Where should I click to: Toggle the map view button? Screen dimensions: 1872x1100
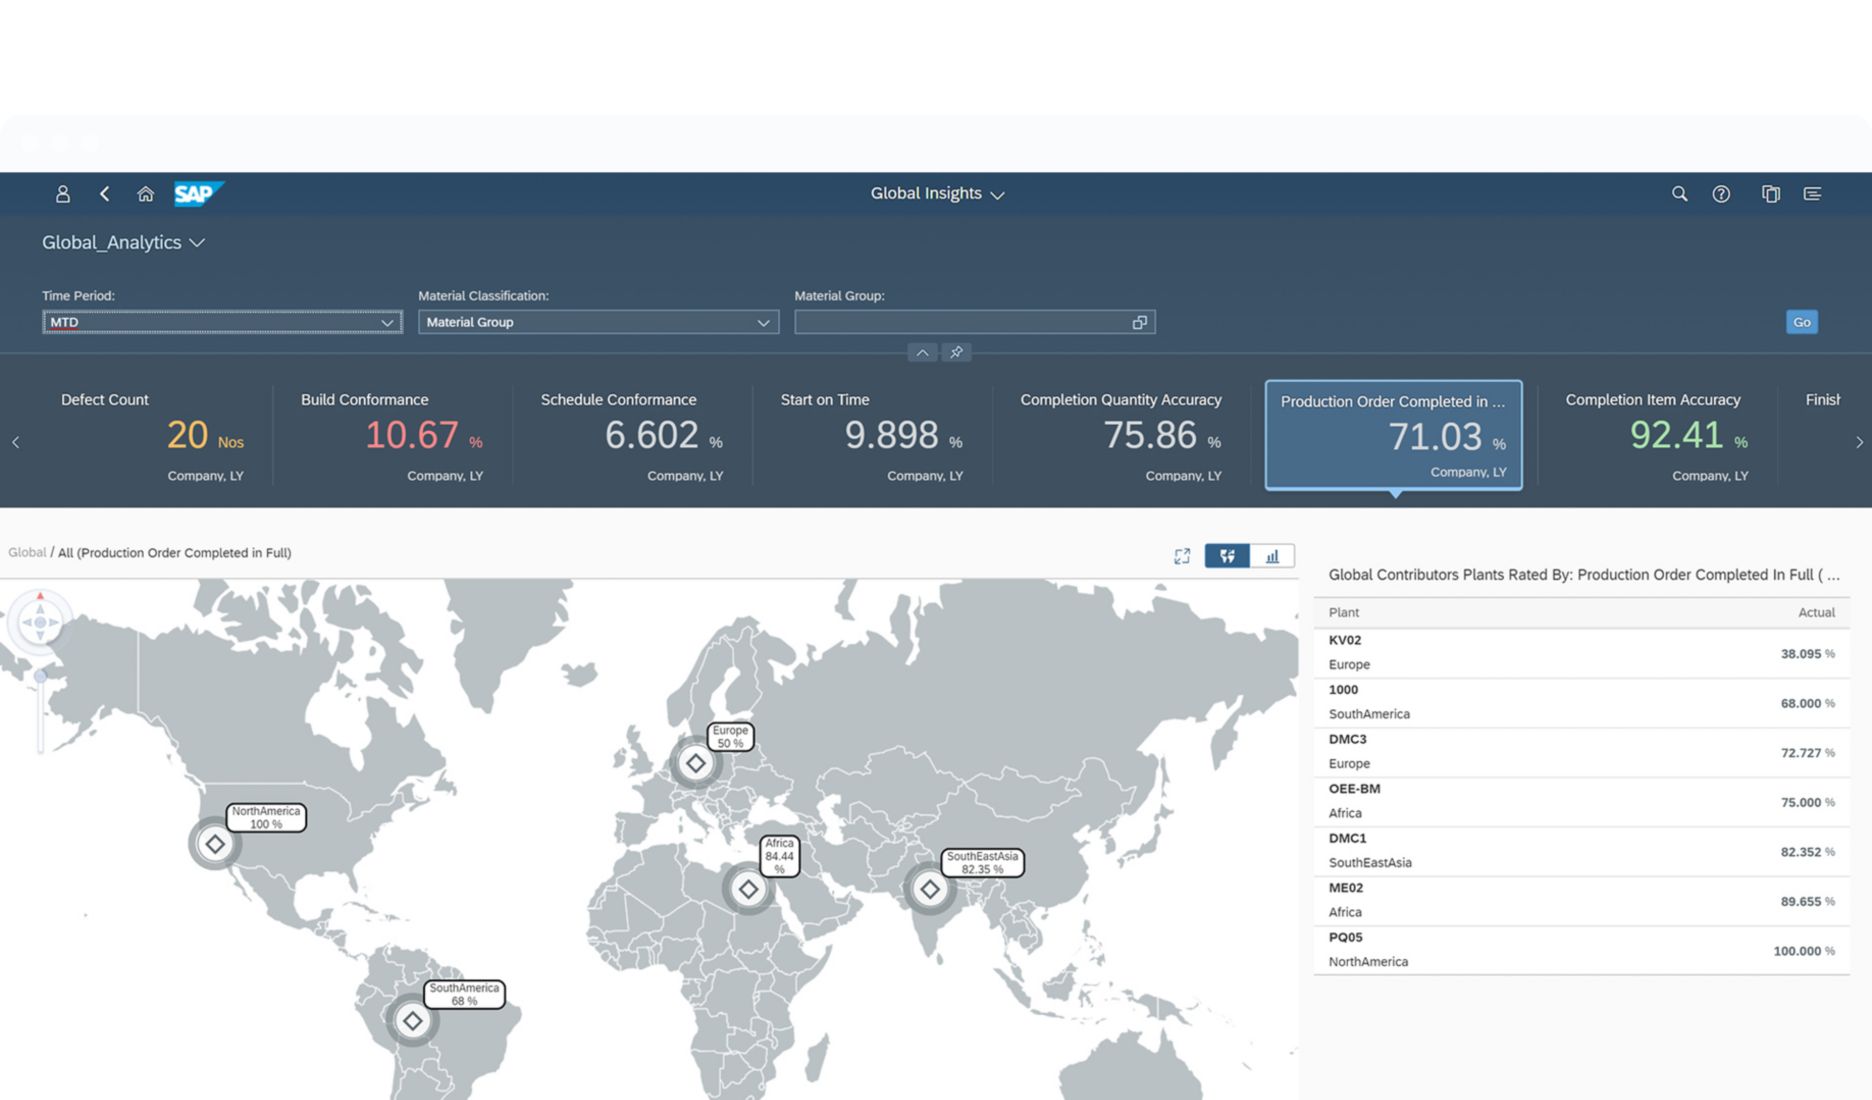(1227, 556)
